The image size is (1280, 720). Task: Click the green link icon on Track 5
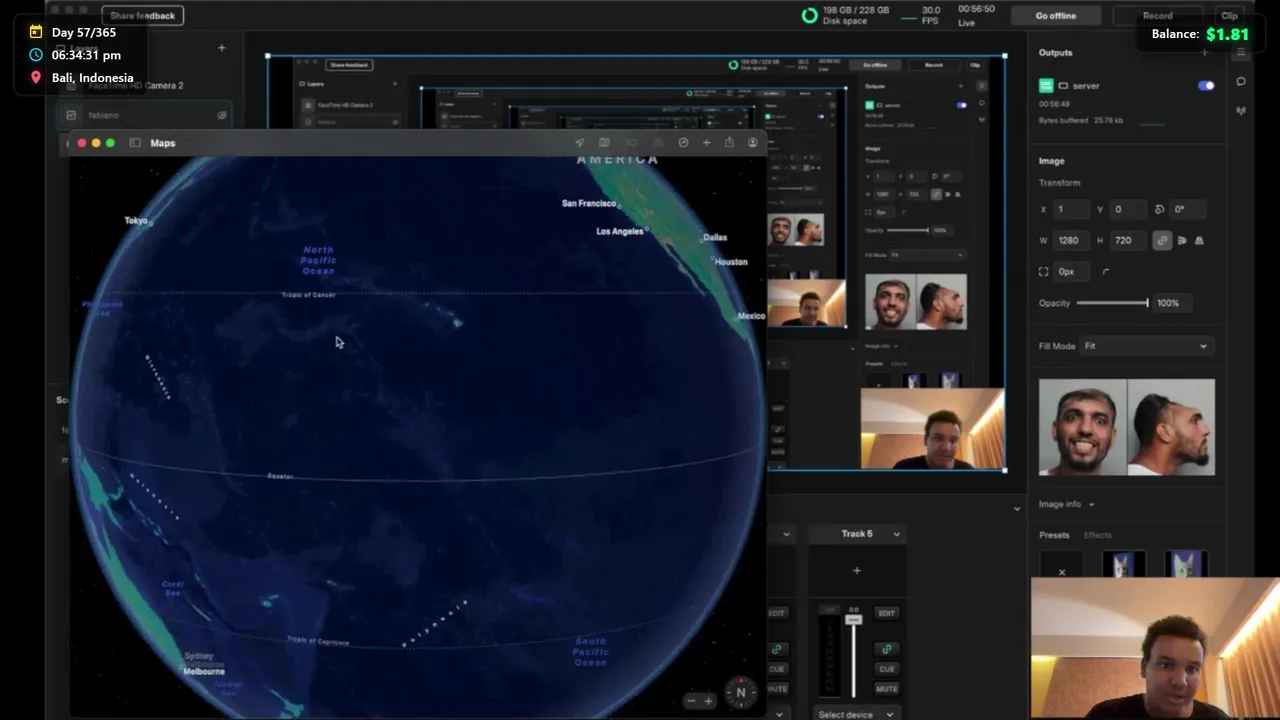886,649
